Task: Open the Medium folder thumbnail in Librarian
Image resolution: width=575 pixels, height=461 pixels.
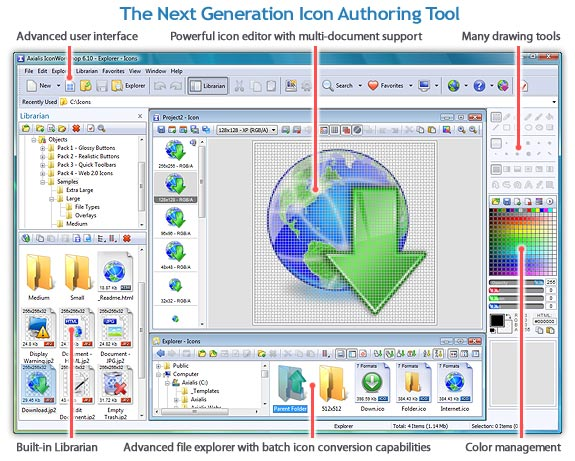Action: (x=39, y=277)
